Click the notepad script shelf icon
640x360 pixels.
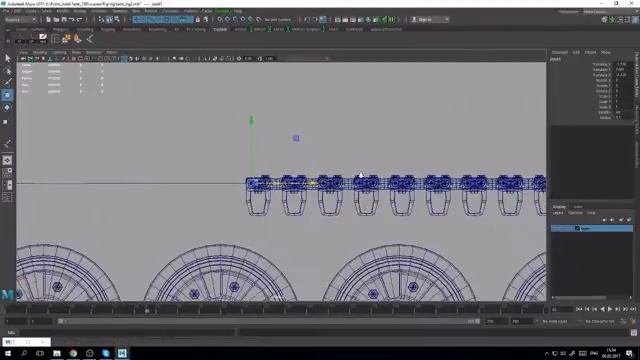[x=43, y=39]
